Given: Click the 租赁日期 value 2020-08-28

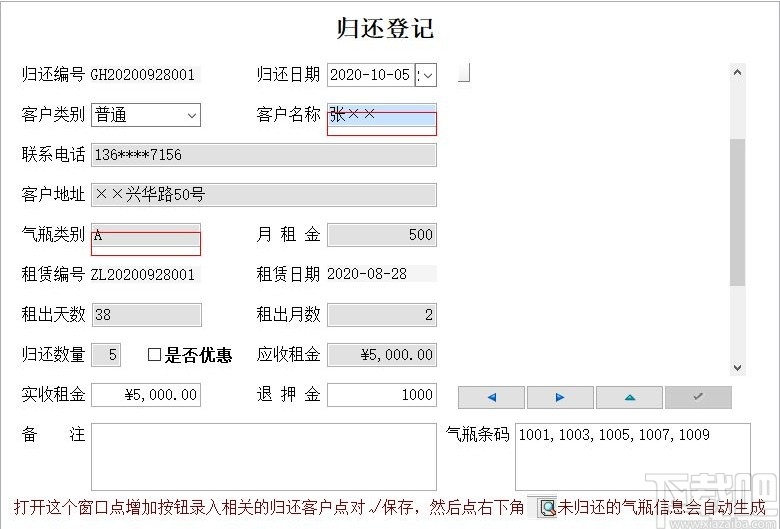Looking at the screenshot, I should tap(367, 274).
